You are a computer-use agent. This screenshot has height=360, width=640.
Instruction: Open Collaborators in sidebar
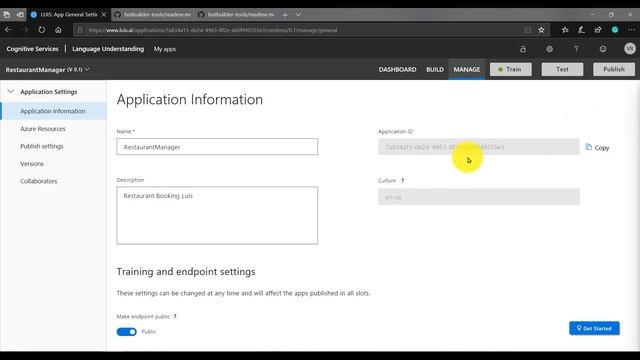click(x=39, y=181)
